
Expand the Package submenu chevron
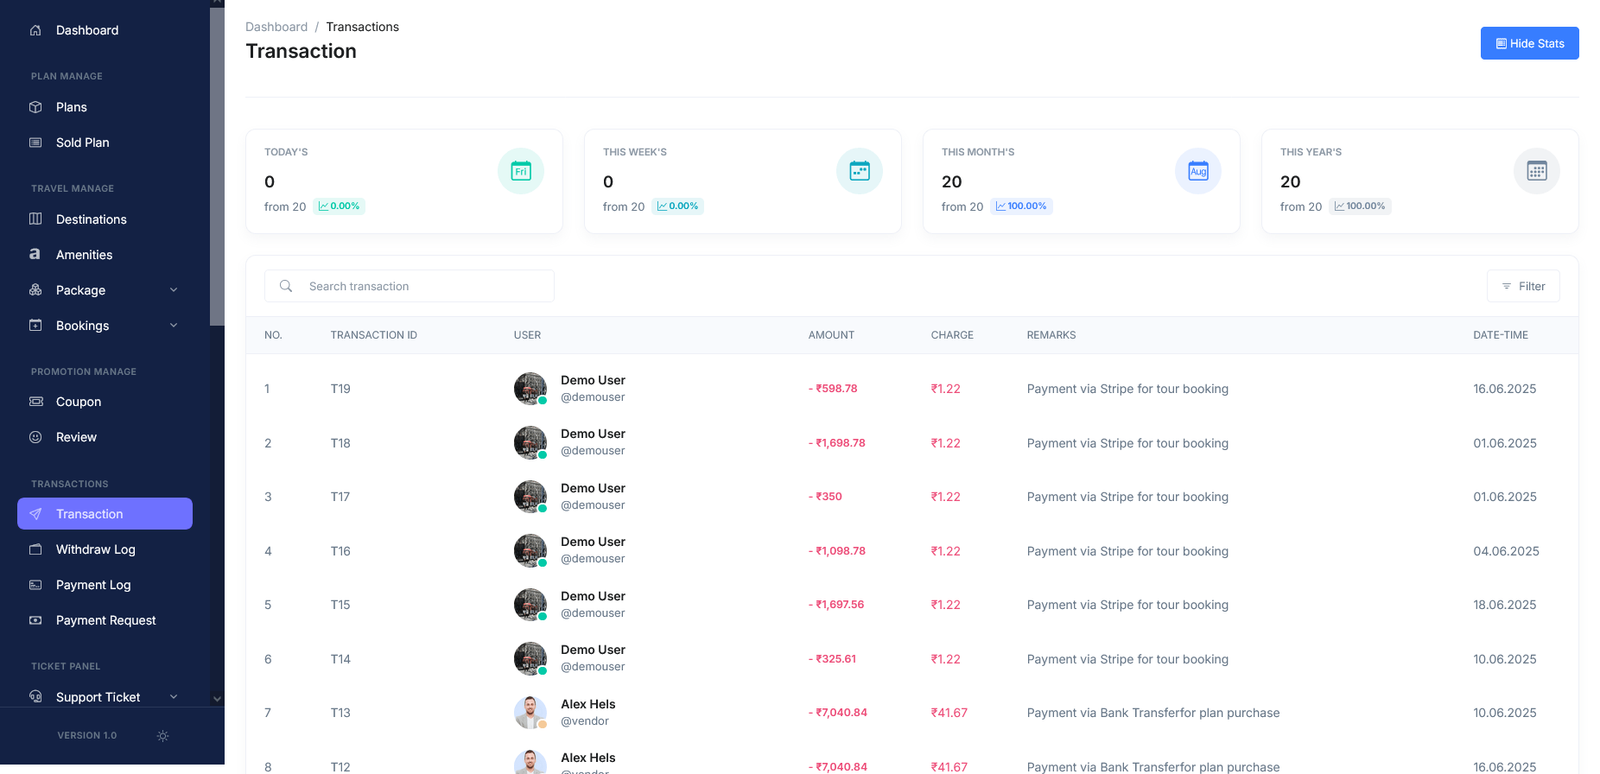point(174,290)
